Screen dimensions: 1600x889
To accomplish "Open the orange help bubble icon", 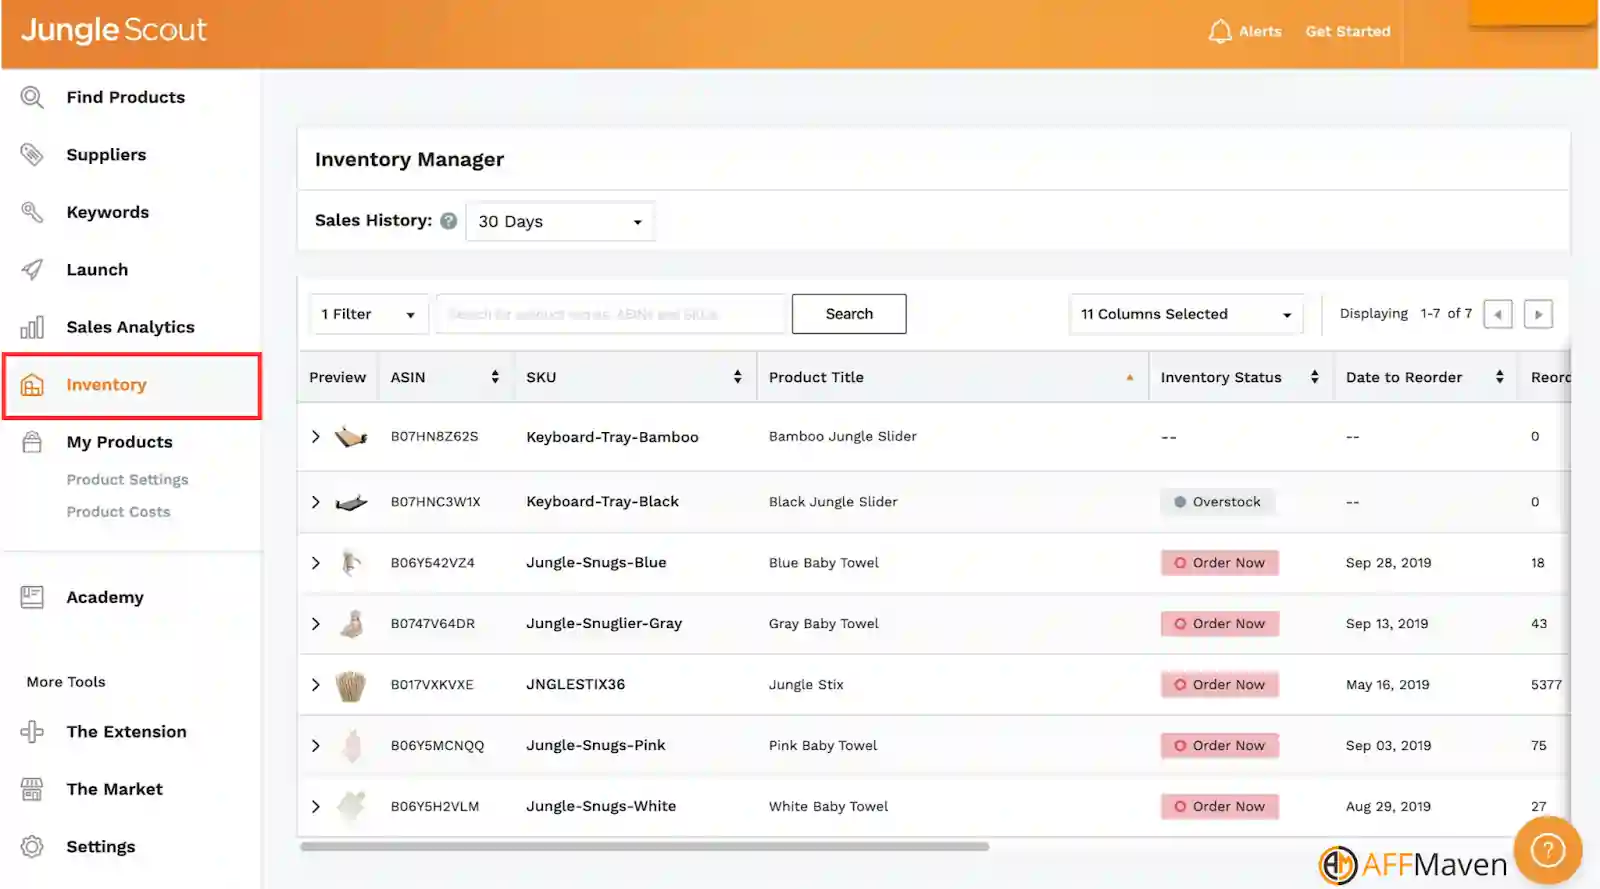I will [x=1548, y=850].
